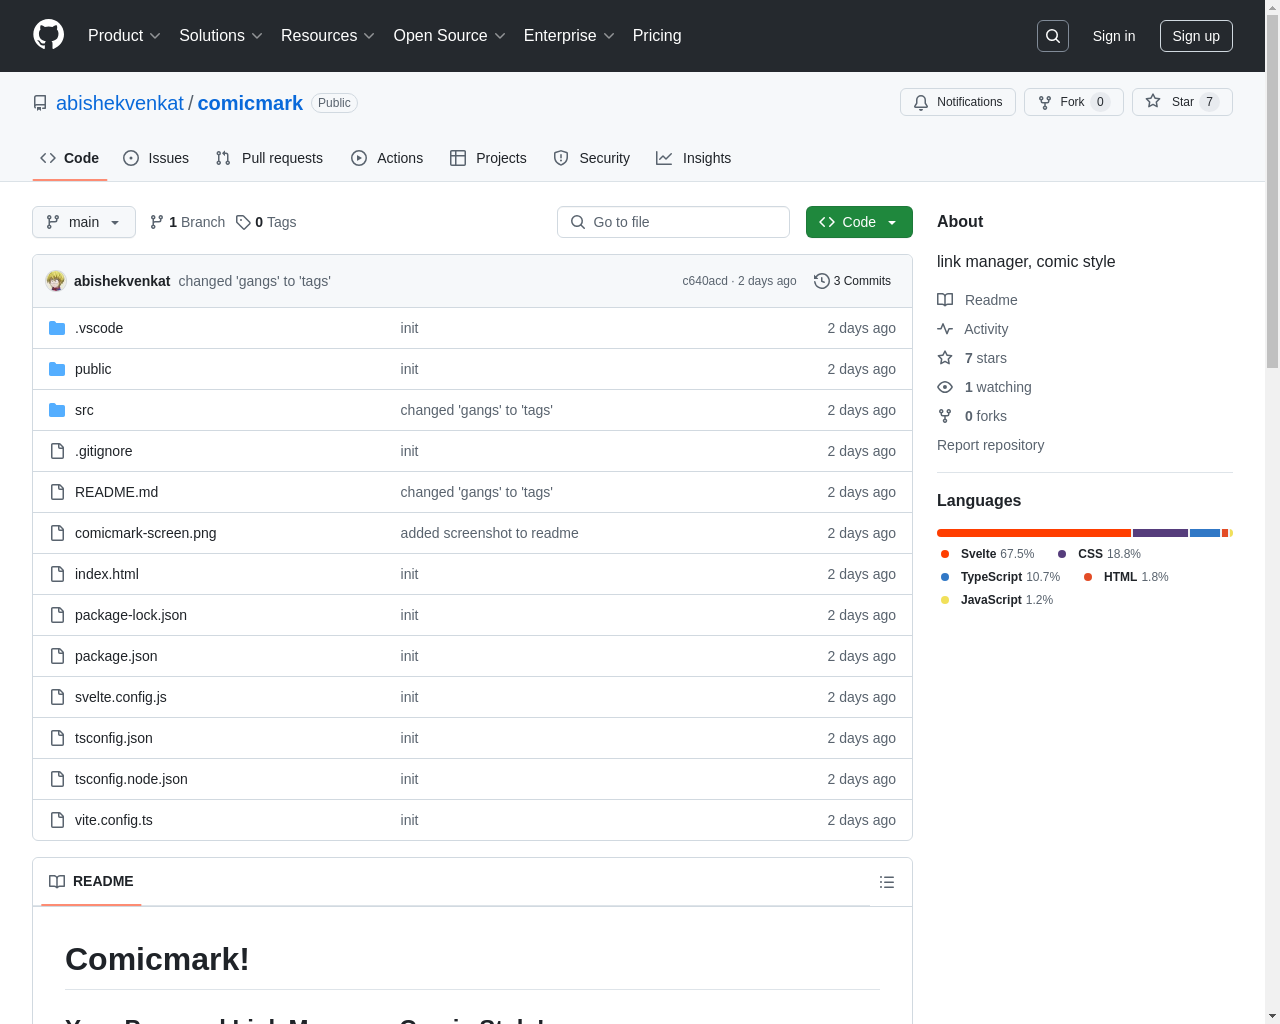Open README outline list icon
This screenshot has height=1024, width=1280.
point(887,882)
